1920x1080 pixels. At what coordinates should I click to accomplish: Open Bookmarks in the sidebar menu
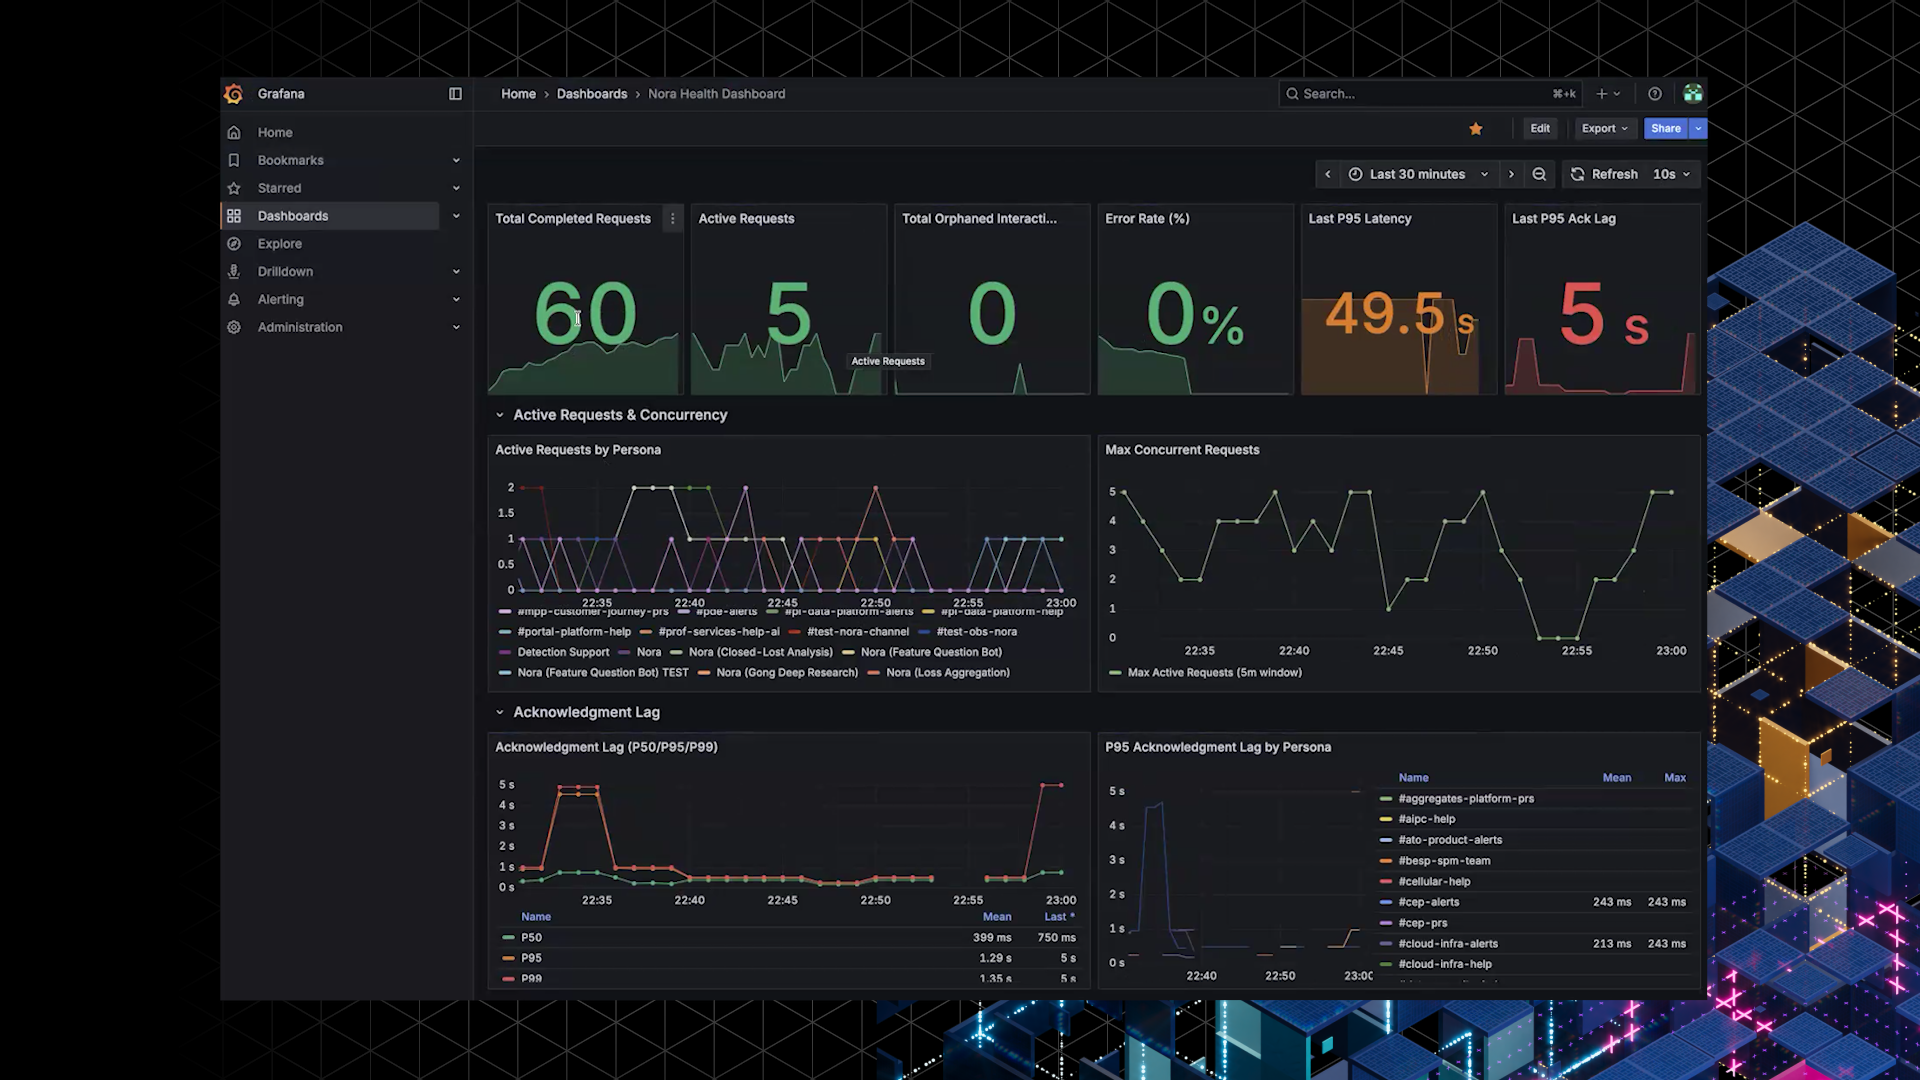point(290,160)
